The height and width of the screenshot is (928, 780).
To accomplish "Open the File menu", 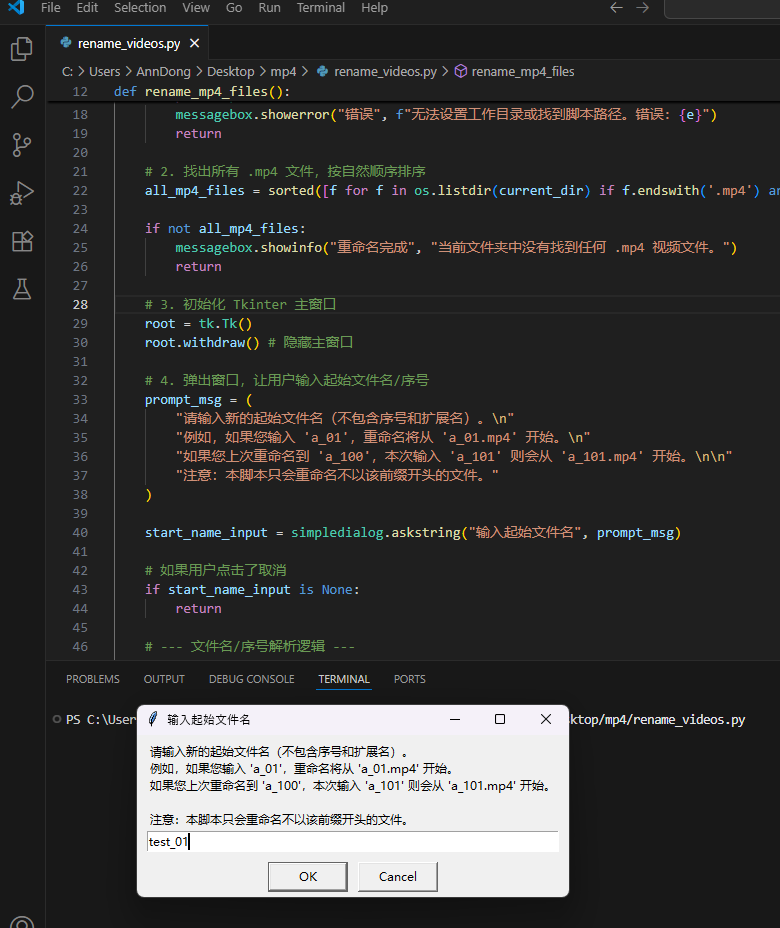I will tap(50, 8).
